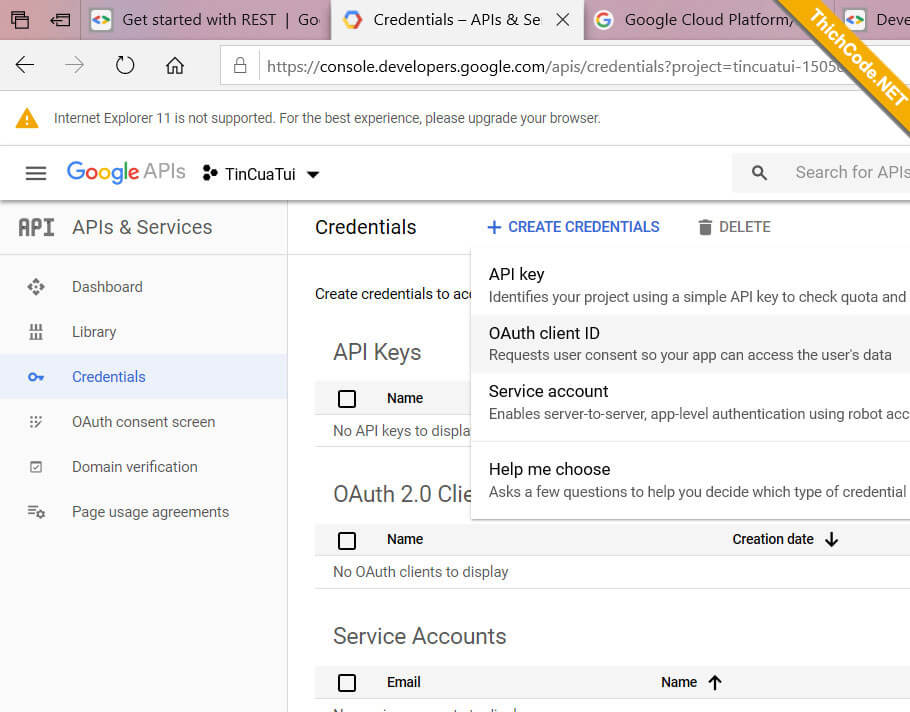Close the Credentials browser tab

coord(562,20)
